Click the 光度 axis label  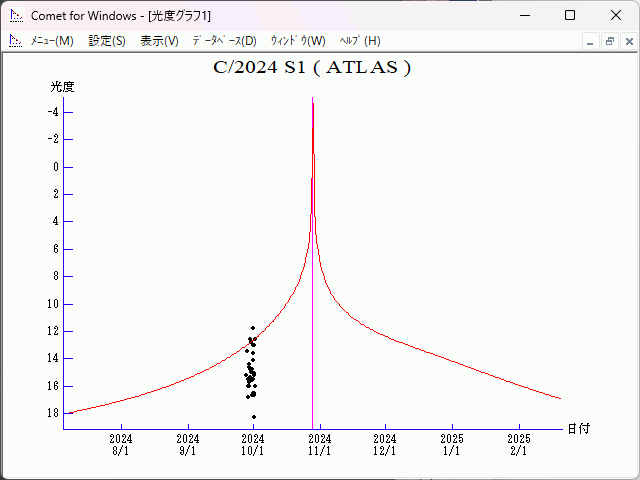(62, 87)
